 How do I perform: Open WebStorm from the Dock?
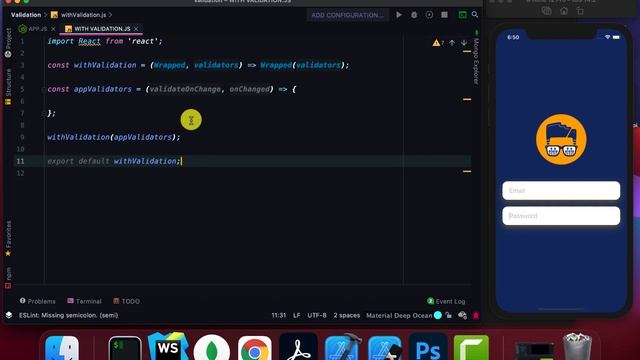pyautogui.click(x=168, y=347)
